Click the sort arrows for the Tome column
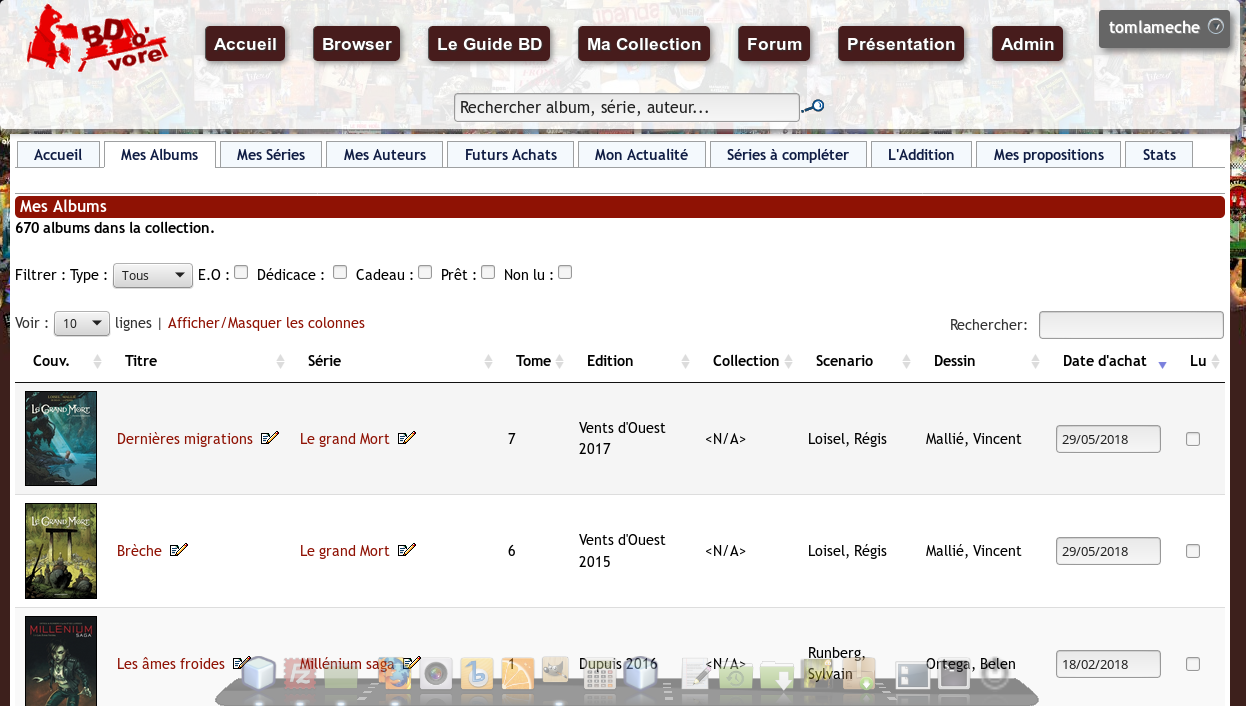Screen dimensions: 1246x706 [560, 362]
